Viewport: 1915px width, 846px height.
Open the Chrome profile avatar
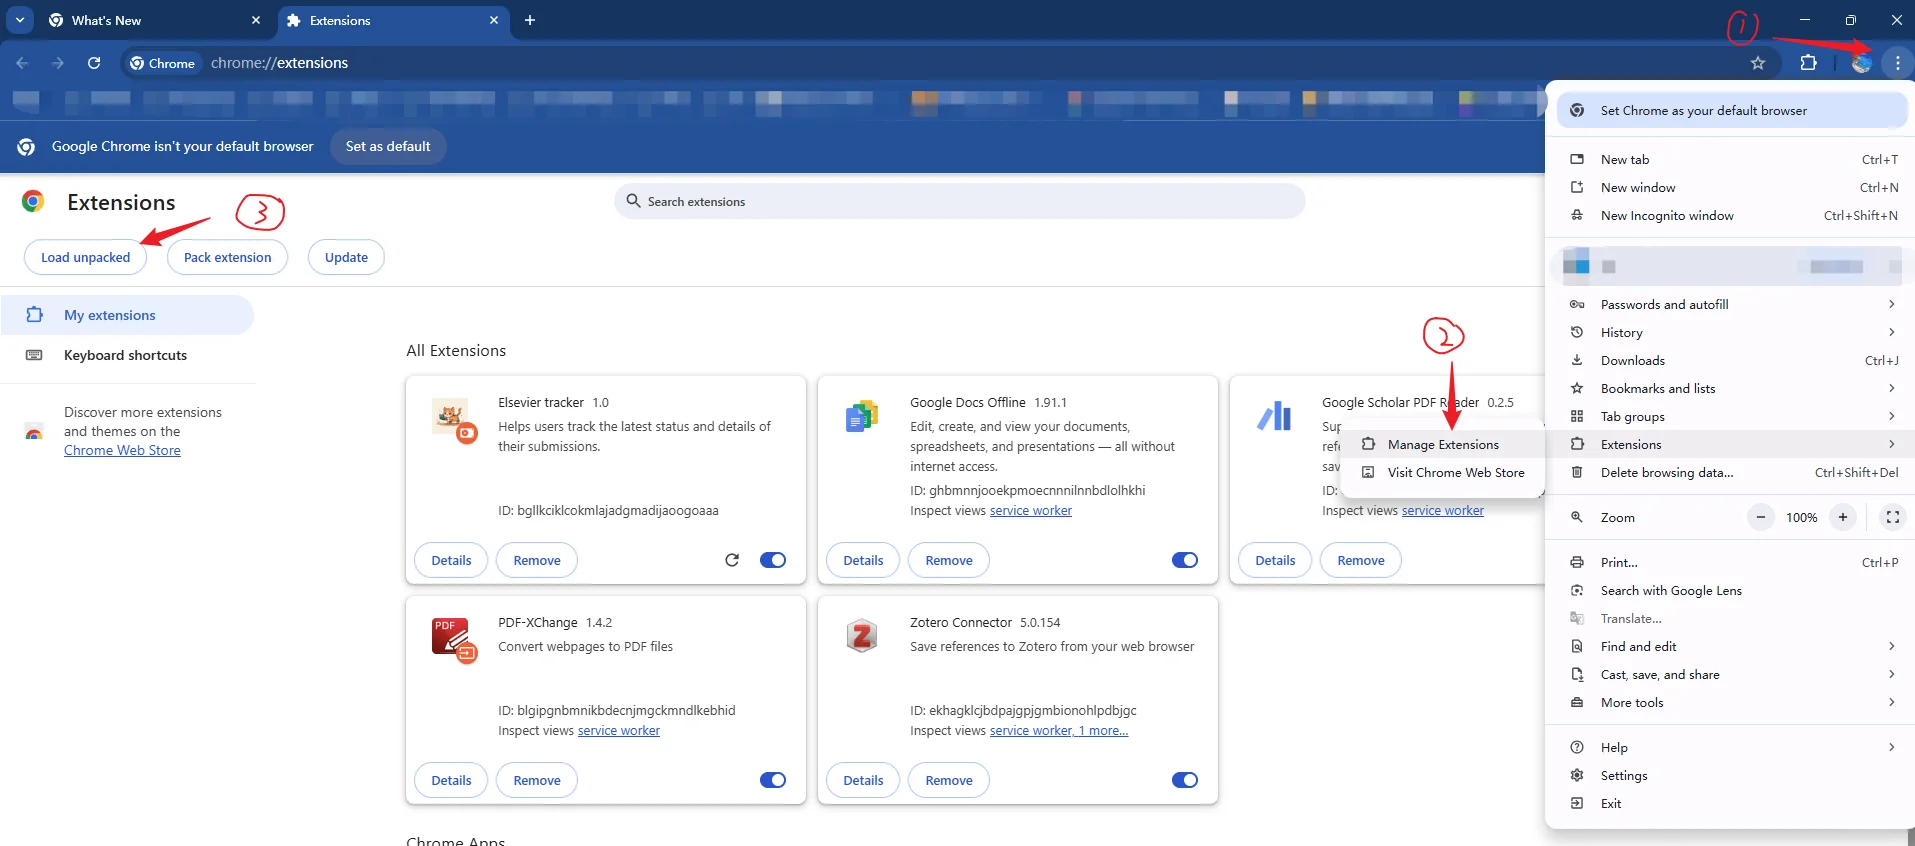click(1861, 63)
